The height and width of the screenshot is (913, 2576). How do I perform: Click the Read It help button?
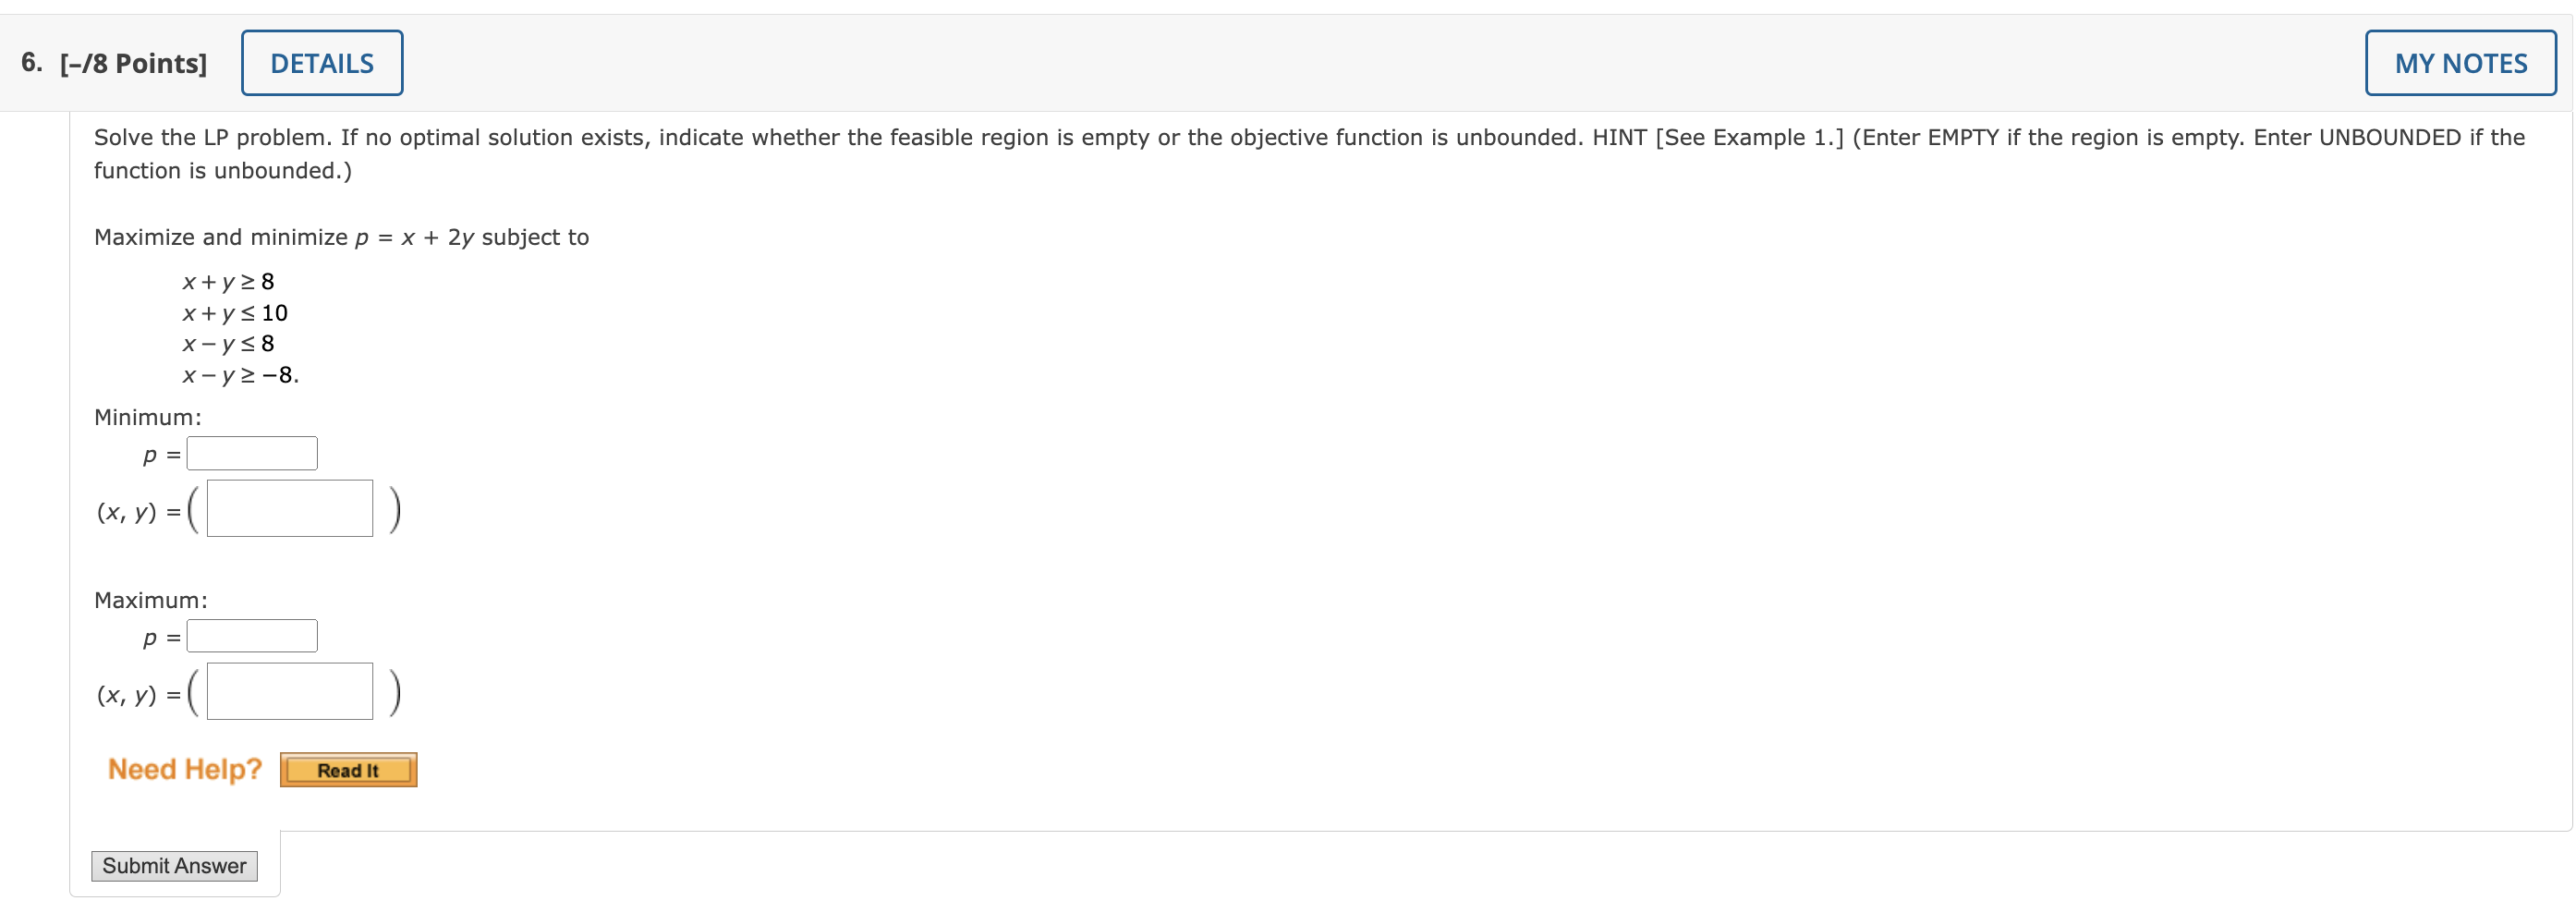click(x=348, y=769)
